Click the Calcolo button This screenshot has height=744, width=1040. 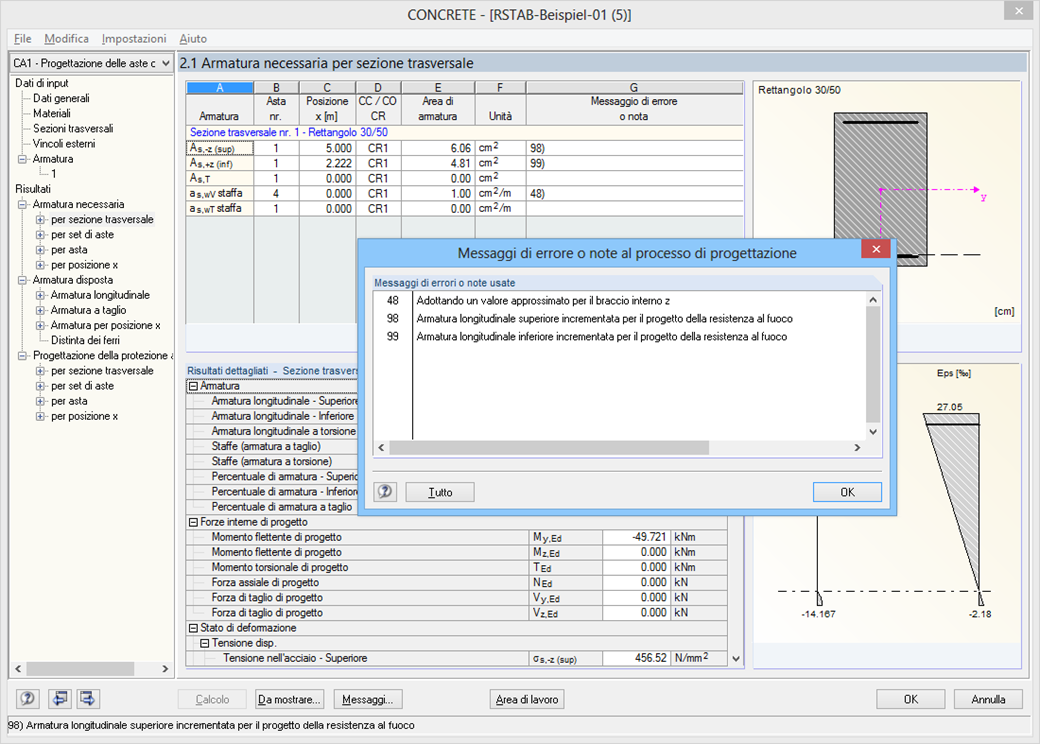[x=212, y=700]
